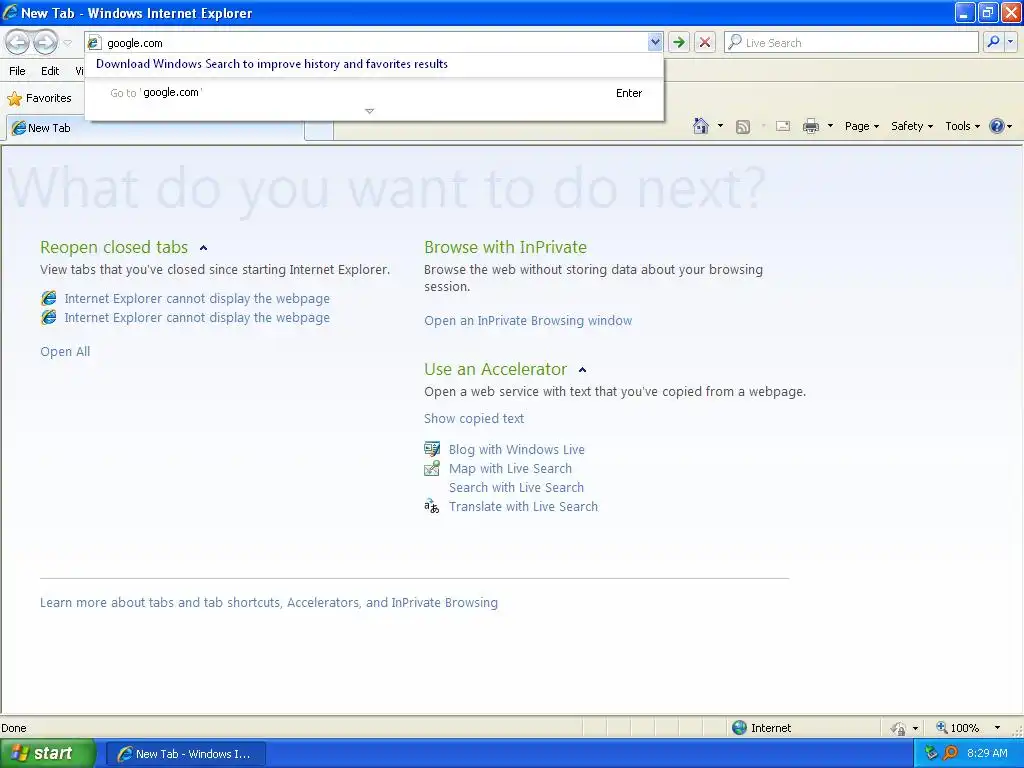
Task: Click the Blog with Windows Live icon
Action: [x=432, y=449]
